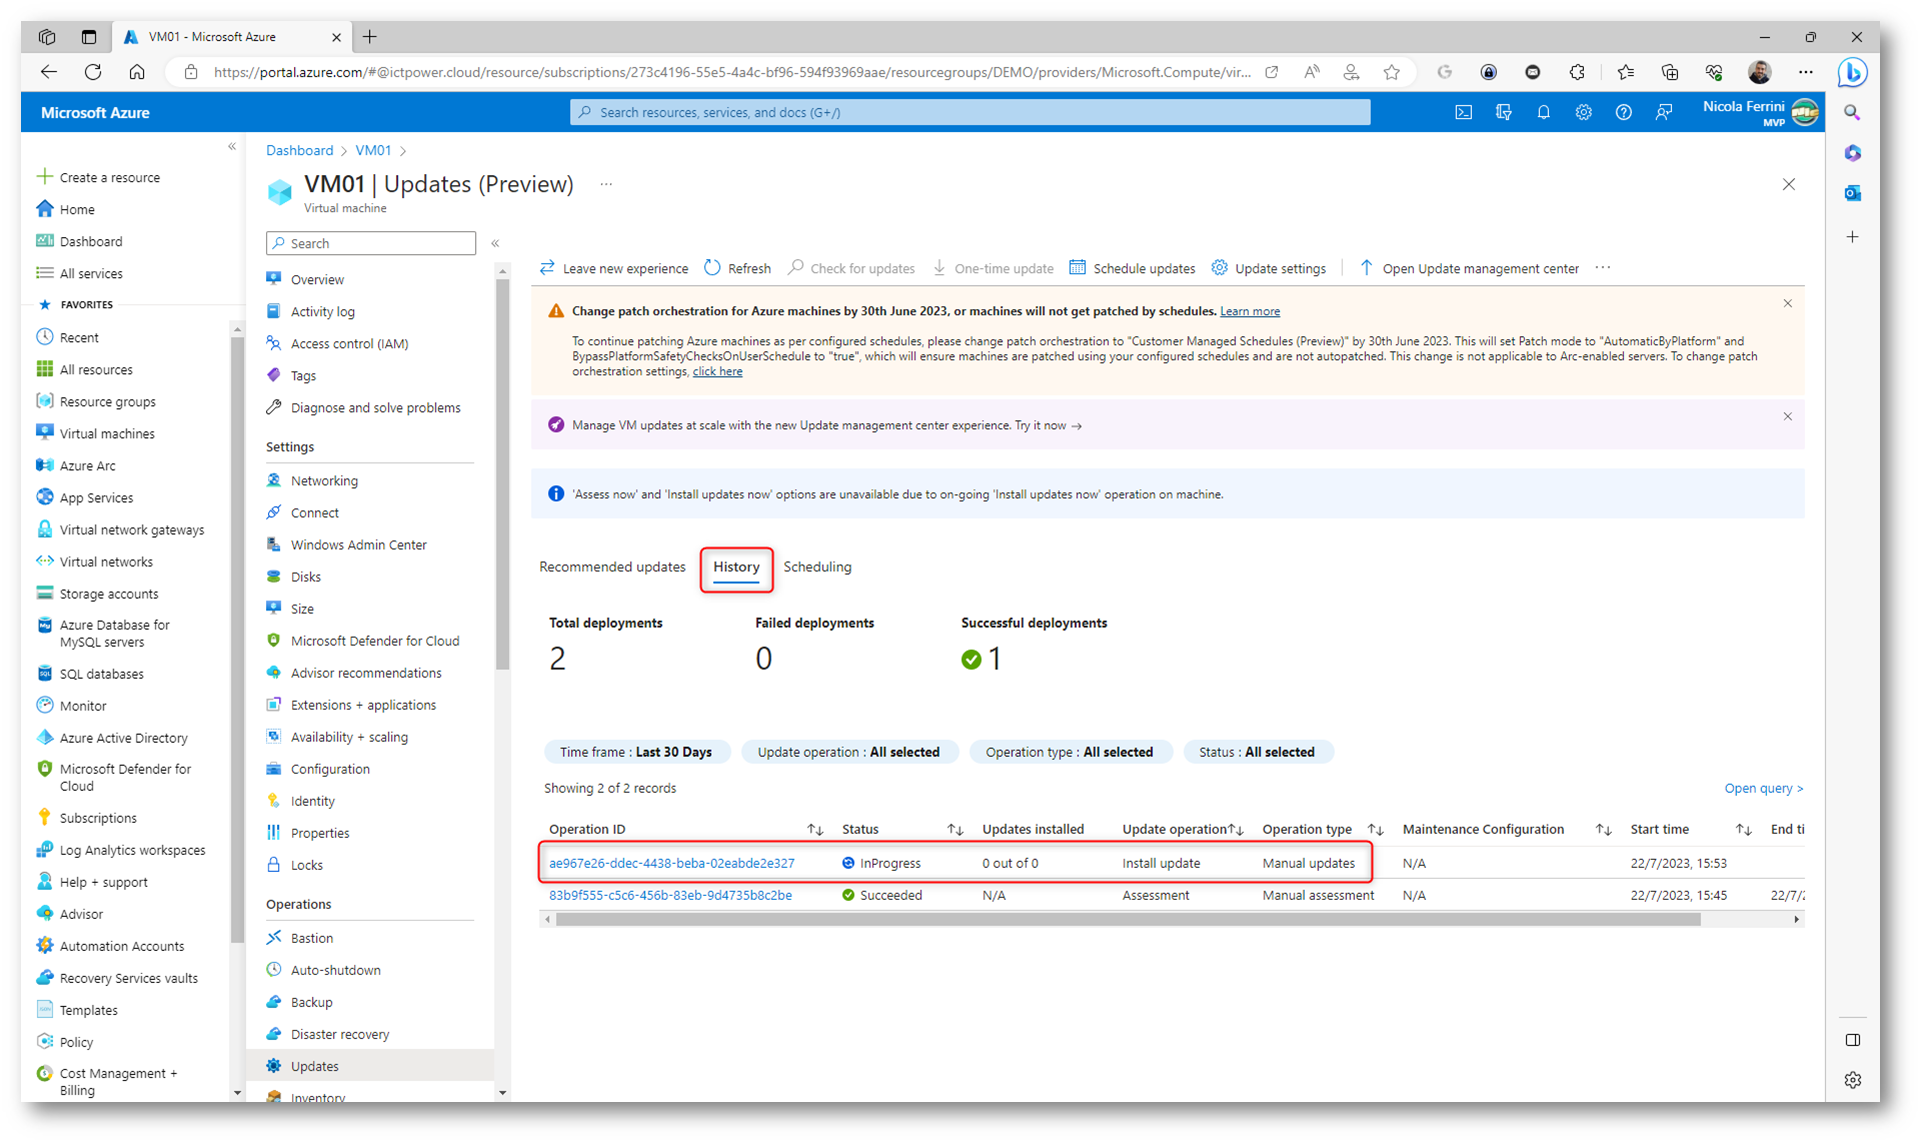Screen dimensions: 1922x1144
Task: Click the Refresh toolbar button
Action: [737, 268]
